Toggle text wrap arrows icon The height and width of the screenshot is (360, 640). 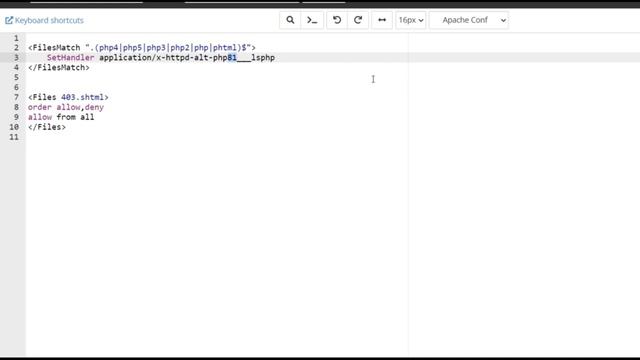tap(382, 20)
